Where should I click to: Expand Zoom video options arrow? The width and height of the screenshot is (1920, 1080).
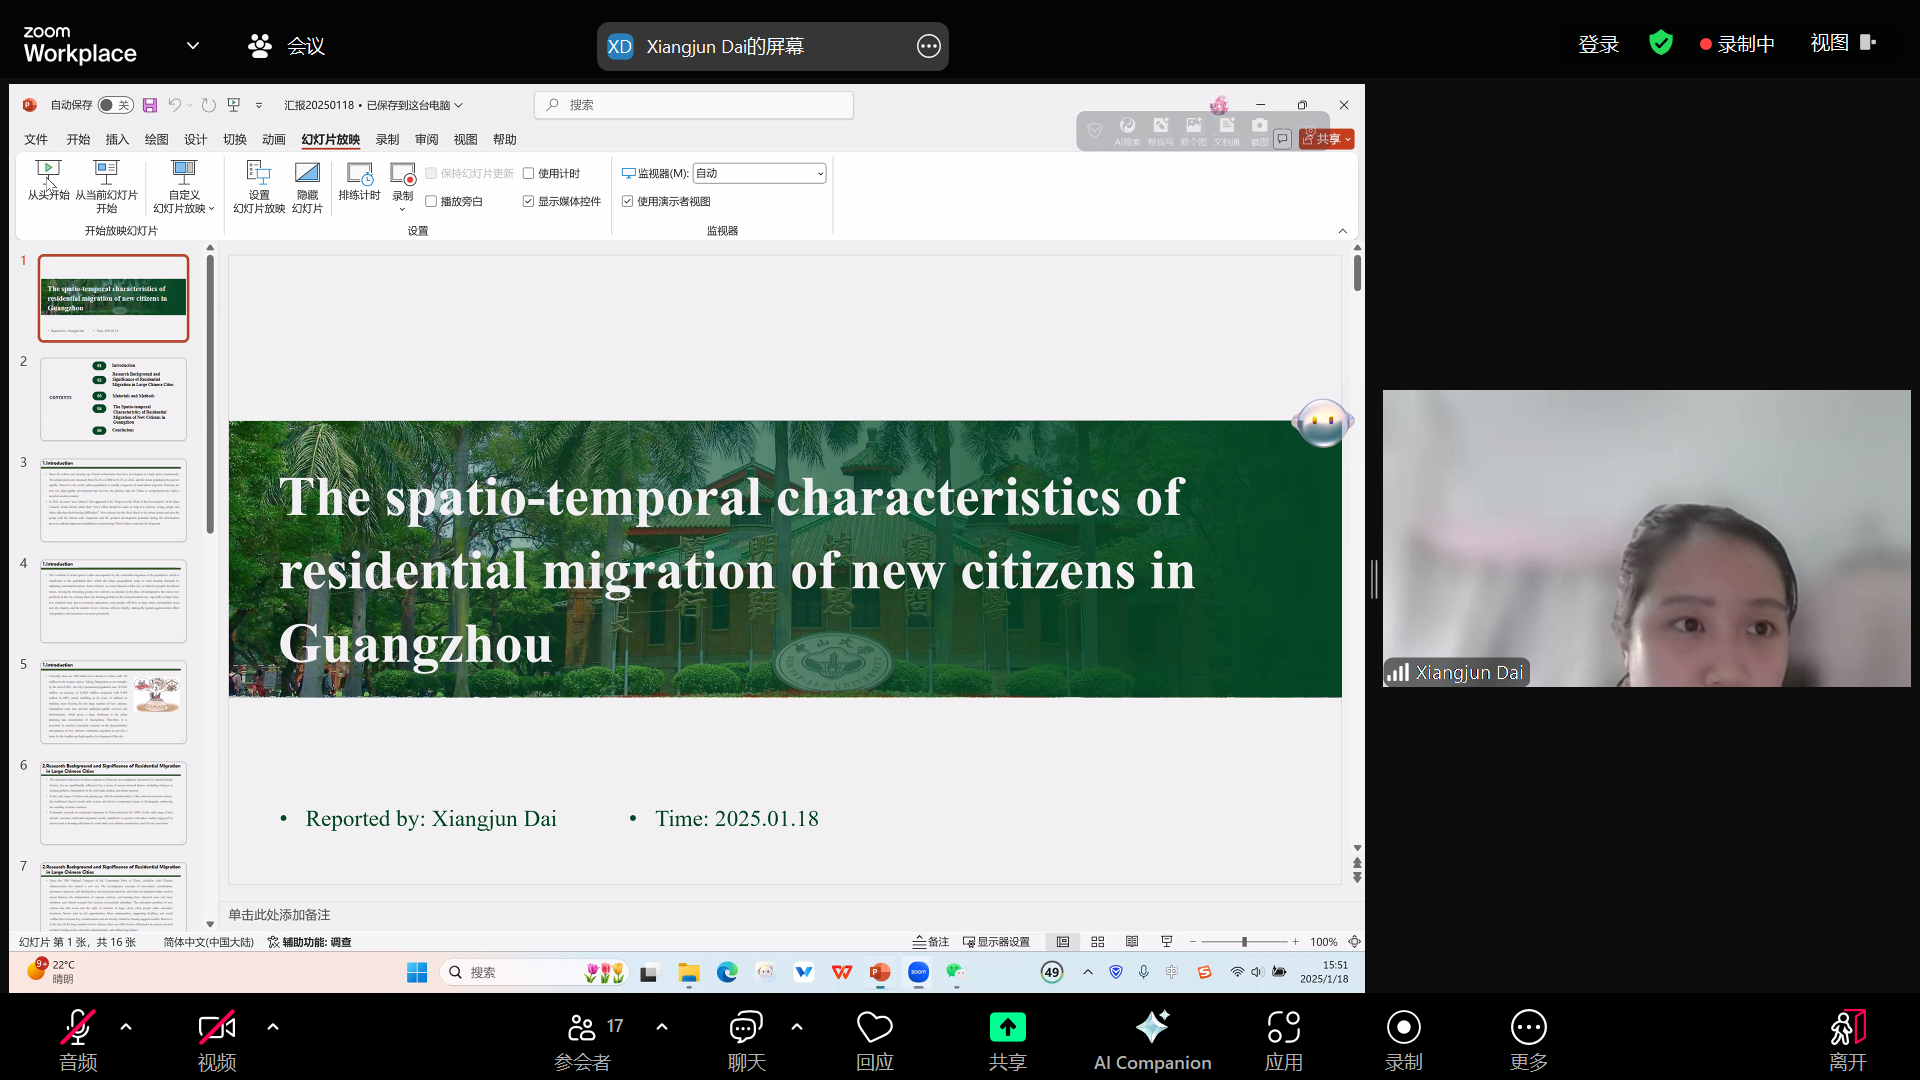coord(273,1027)
